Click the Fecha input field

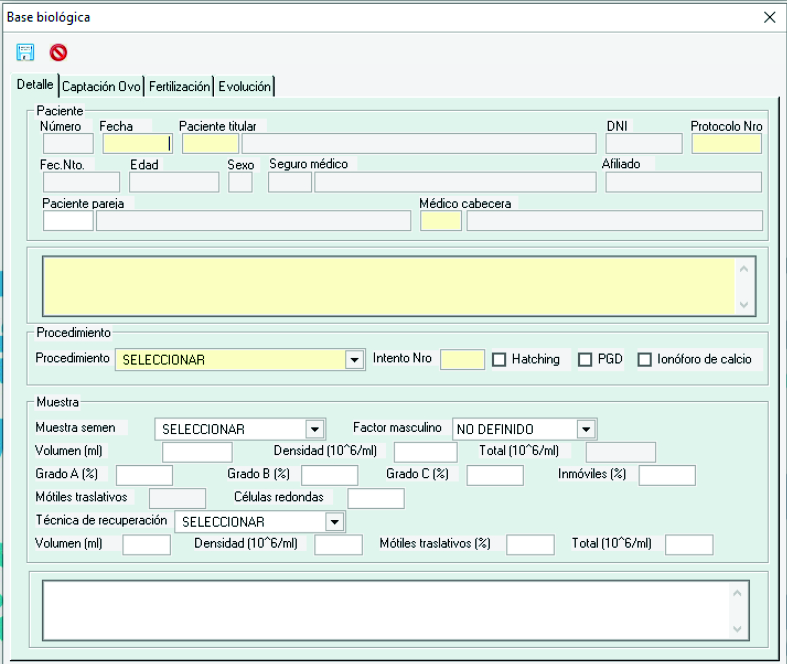tap(137, 144)
